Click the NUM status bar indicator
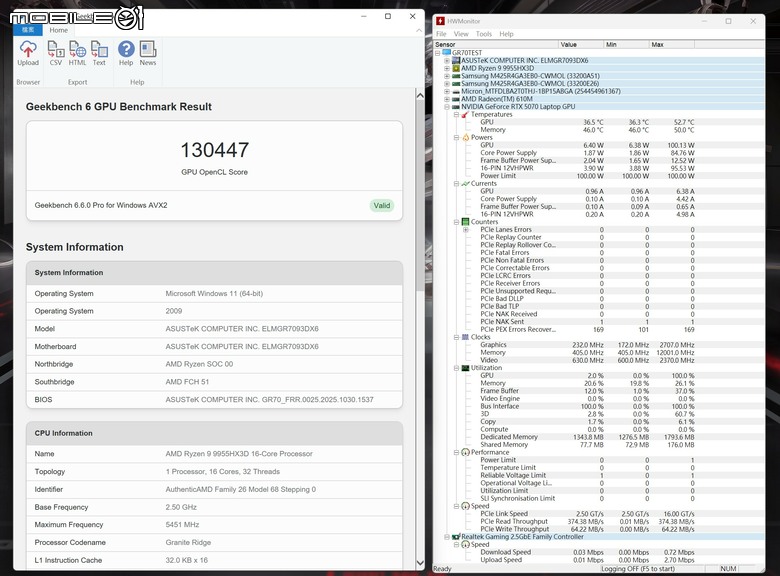Viewport: 780px width, 576px height. 728,569
